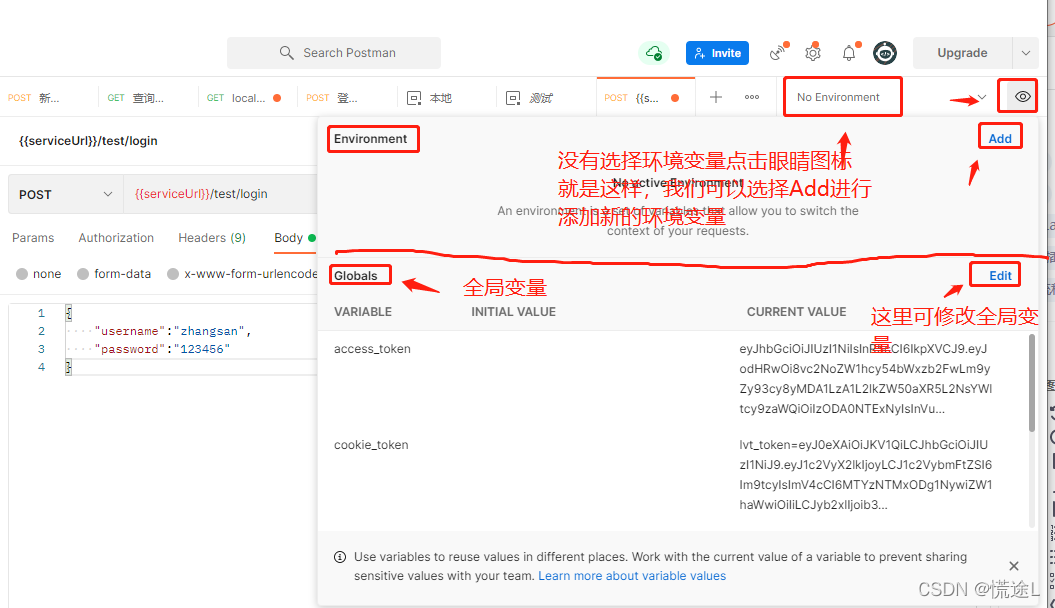This screenshot has width=1055, height=608.
Task: Click the cookie_token variable name
Action: [371, 445]
